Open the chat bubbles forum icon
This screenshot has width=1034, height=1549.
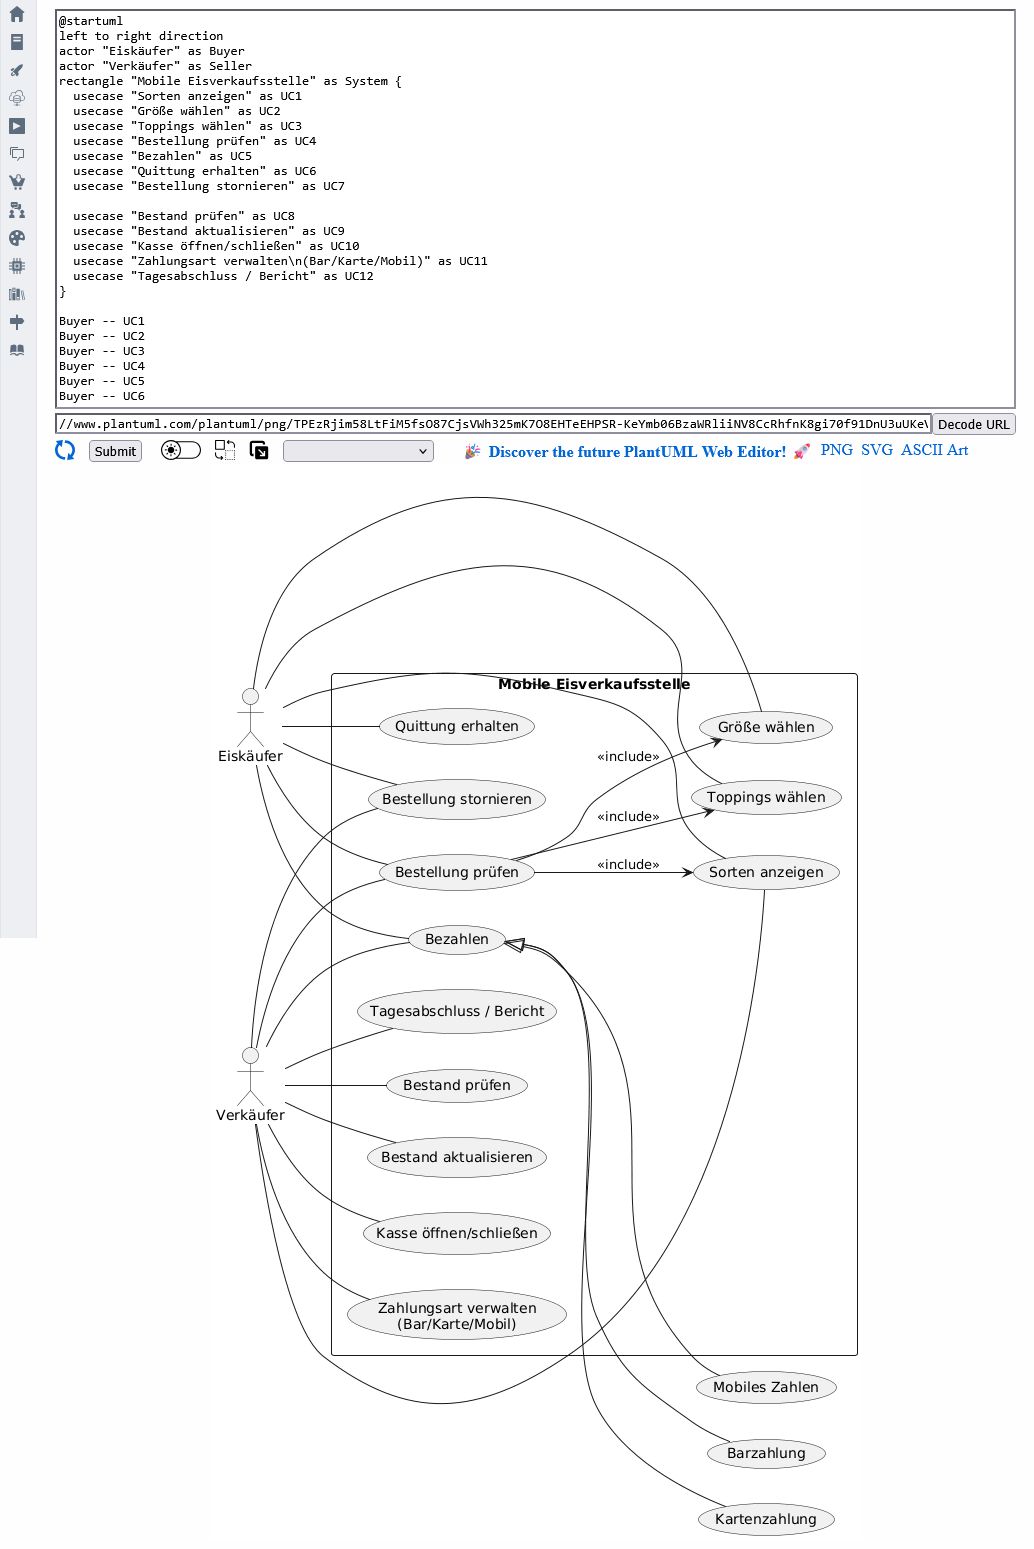coord(17,154)
